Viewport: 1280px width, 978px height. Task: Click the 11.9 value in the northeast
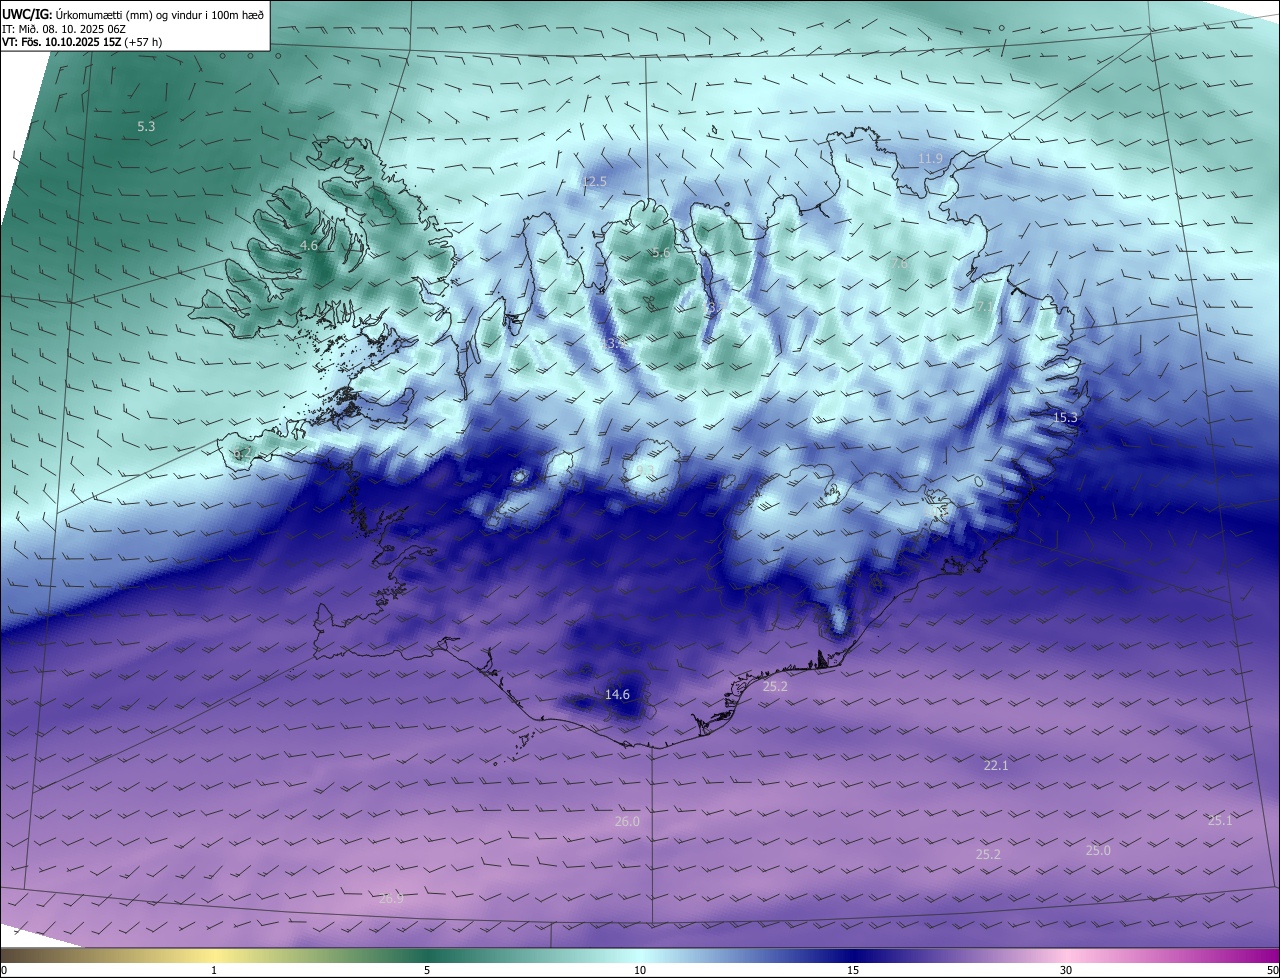(x=930, y=159)
